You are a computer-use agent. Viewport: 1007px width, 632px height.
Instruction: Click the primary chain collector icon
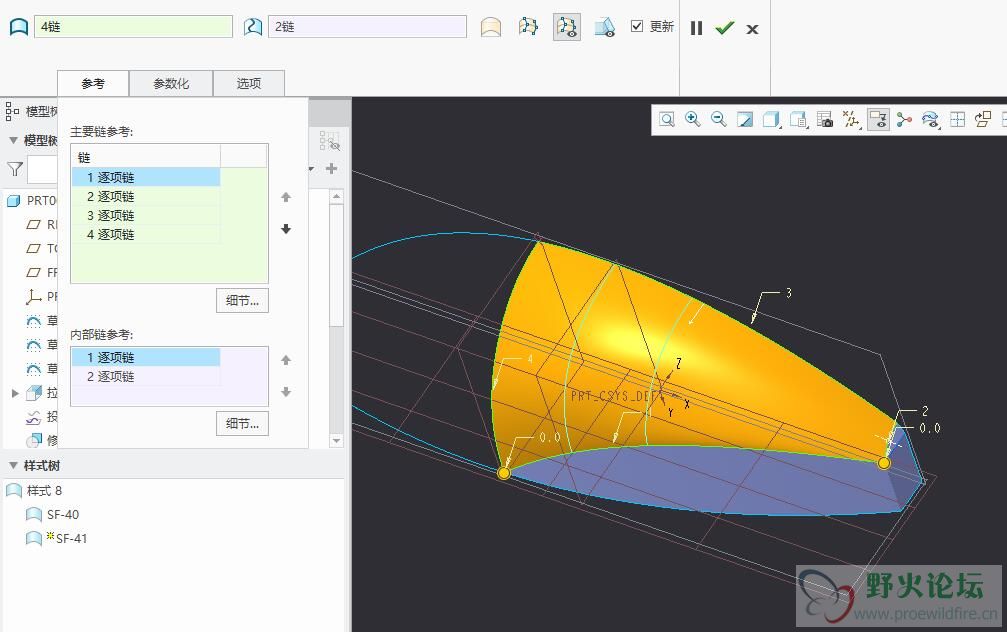pyautogui.click(x=19, y=27)
